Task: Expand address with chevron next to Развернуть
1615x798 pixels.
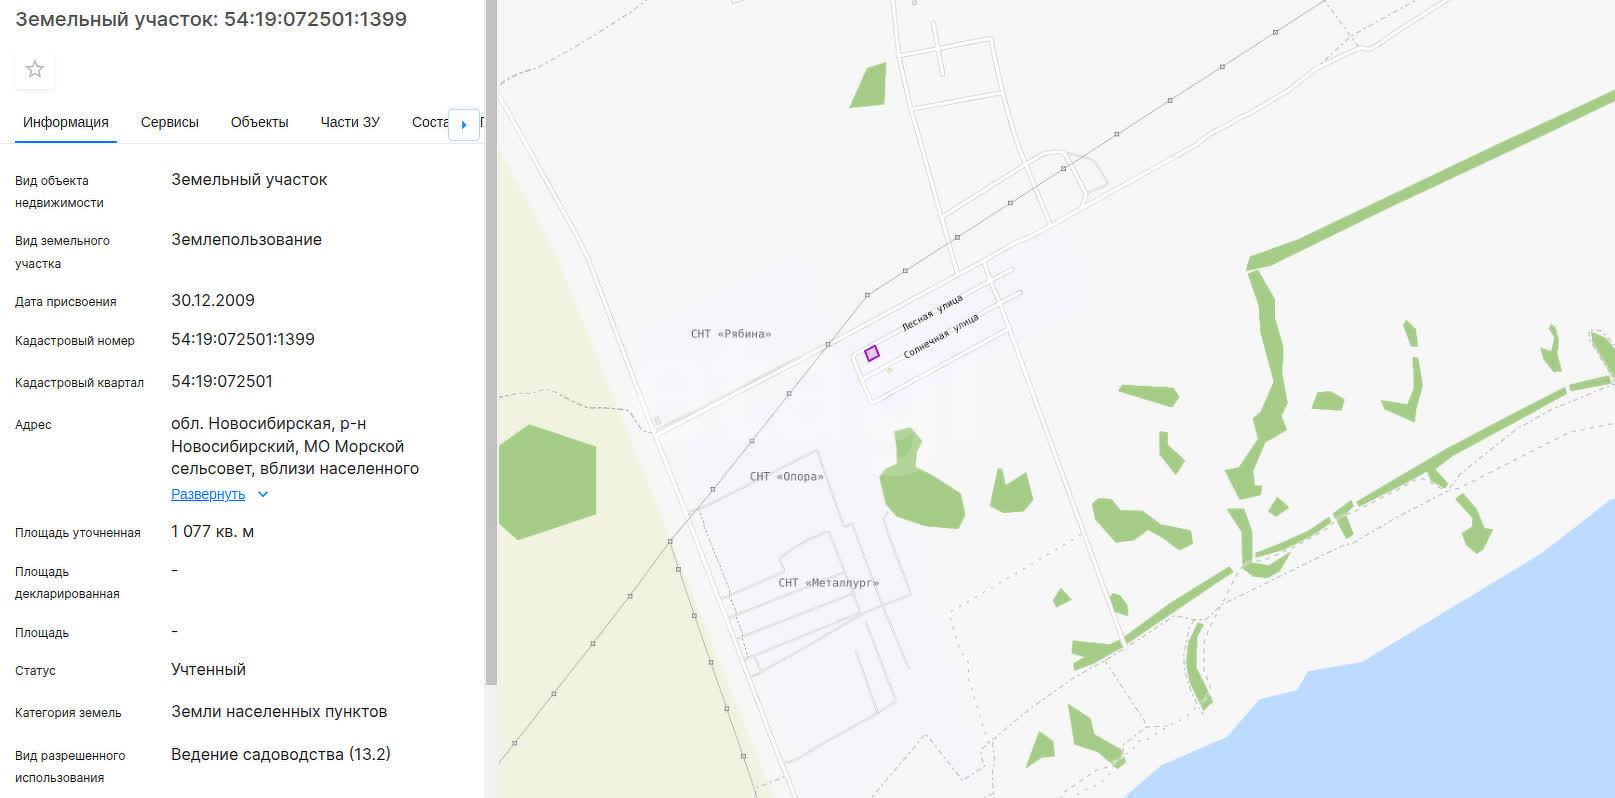Action: coord(263,494)
